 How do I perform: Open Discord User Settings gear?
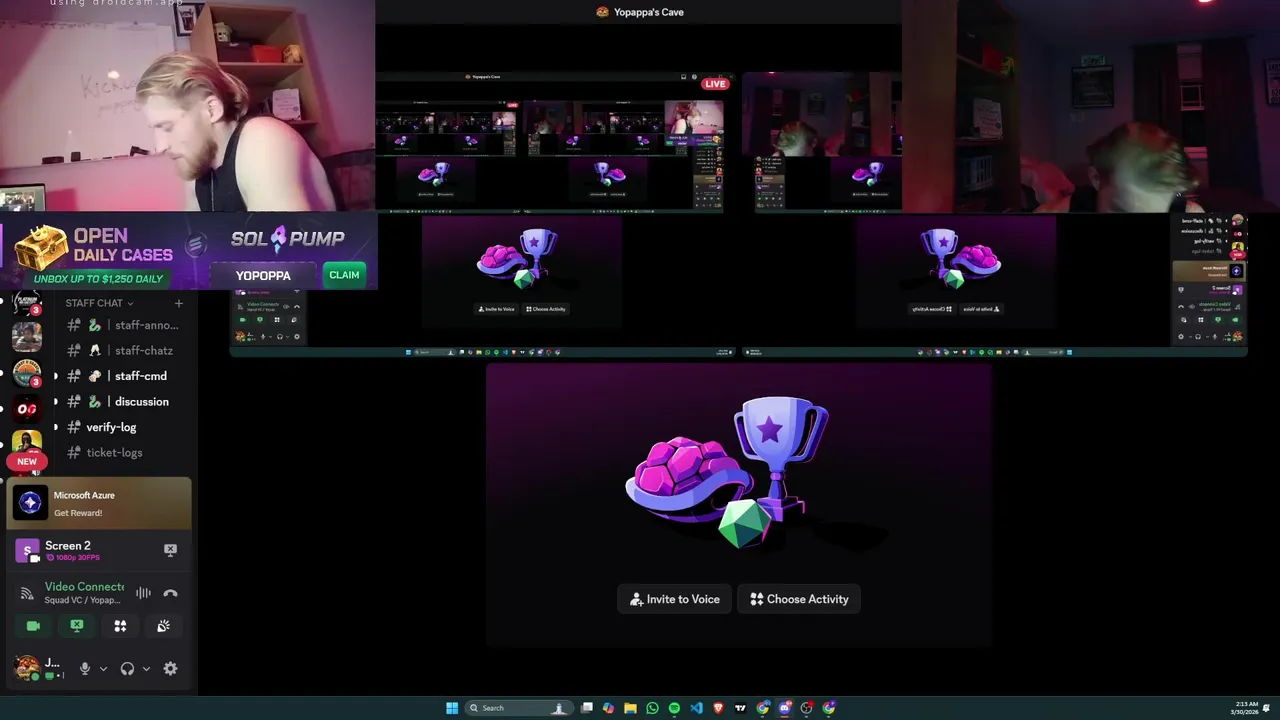point(170,669)
